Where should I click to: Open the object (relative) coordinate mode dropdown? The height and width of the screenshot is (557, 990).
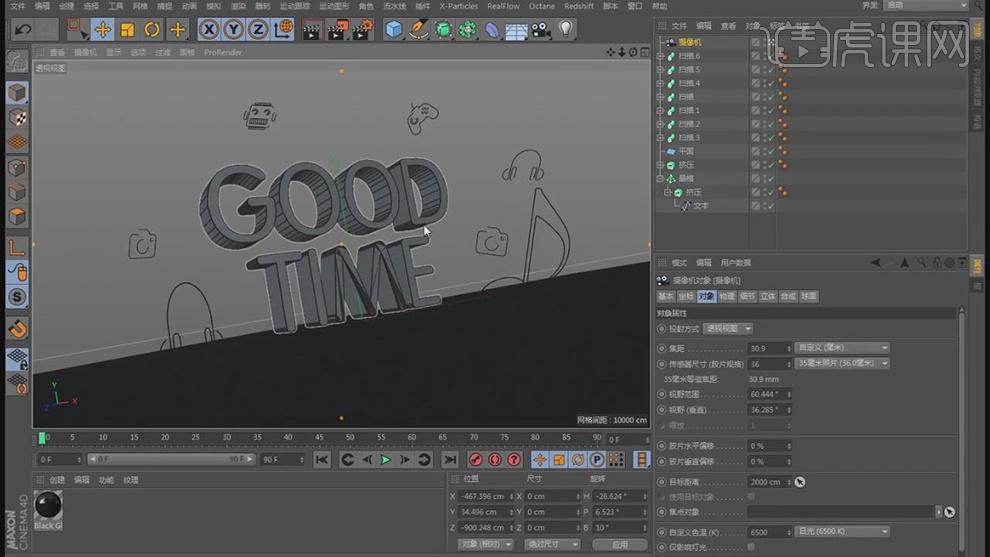pyautogui.click(x=485, y=544)
